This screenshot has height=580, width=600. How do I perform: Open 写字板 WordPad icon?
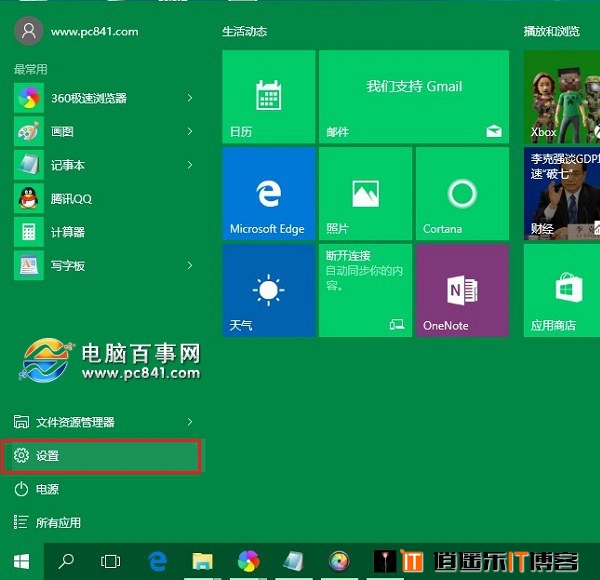pyautogui.click(x=29, y=266)
